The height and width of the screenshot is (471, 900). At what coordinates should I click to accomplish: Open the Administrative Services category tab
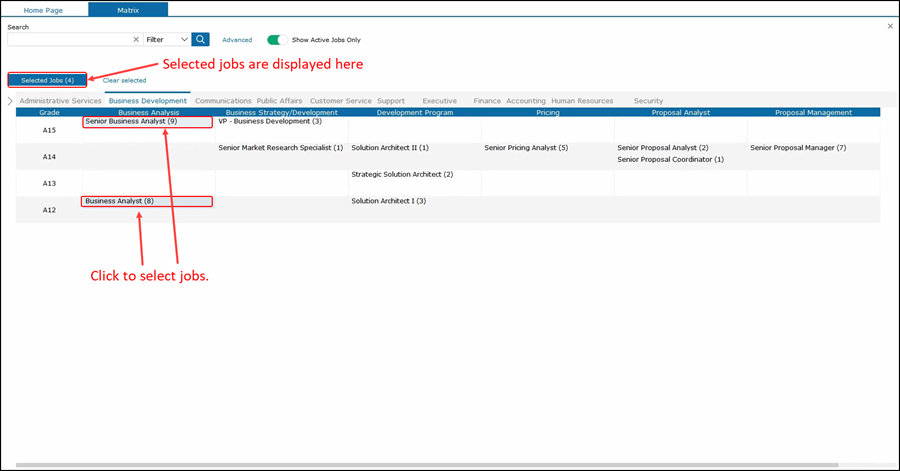[60, 101]
